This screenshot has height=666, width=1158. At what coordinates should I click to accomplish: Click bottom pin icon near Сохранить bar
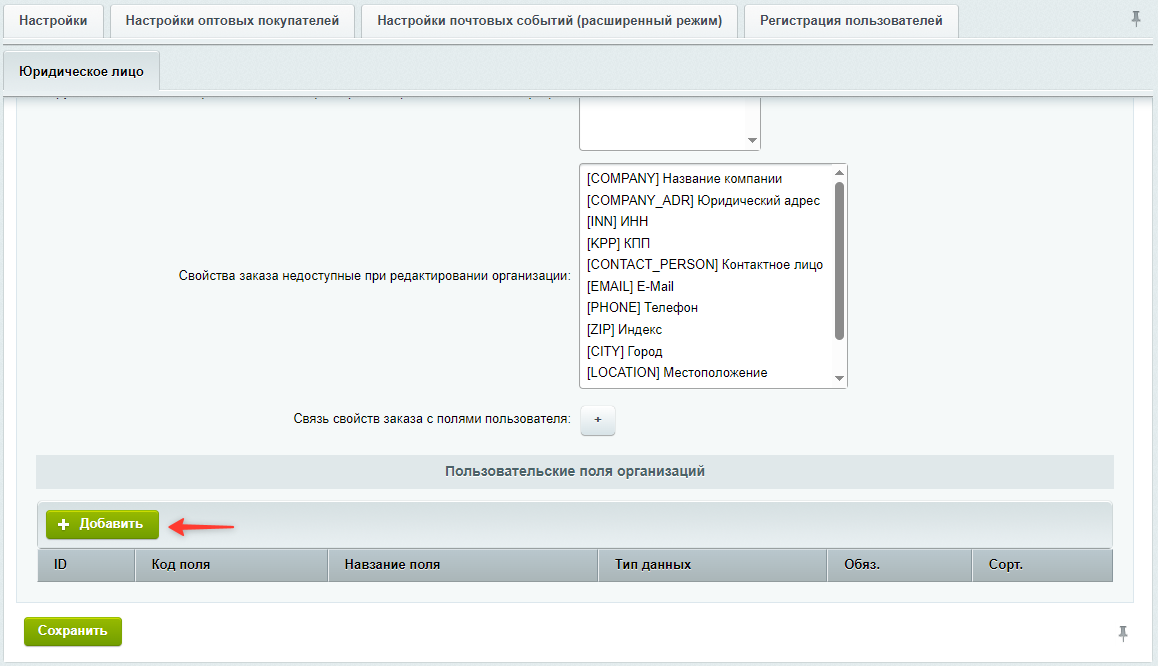pos(1123,633)
